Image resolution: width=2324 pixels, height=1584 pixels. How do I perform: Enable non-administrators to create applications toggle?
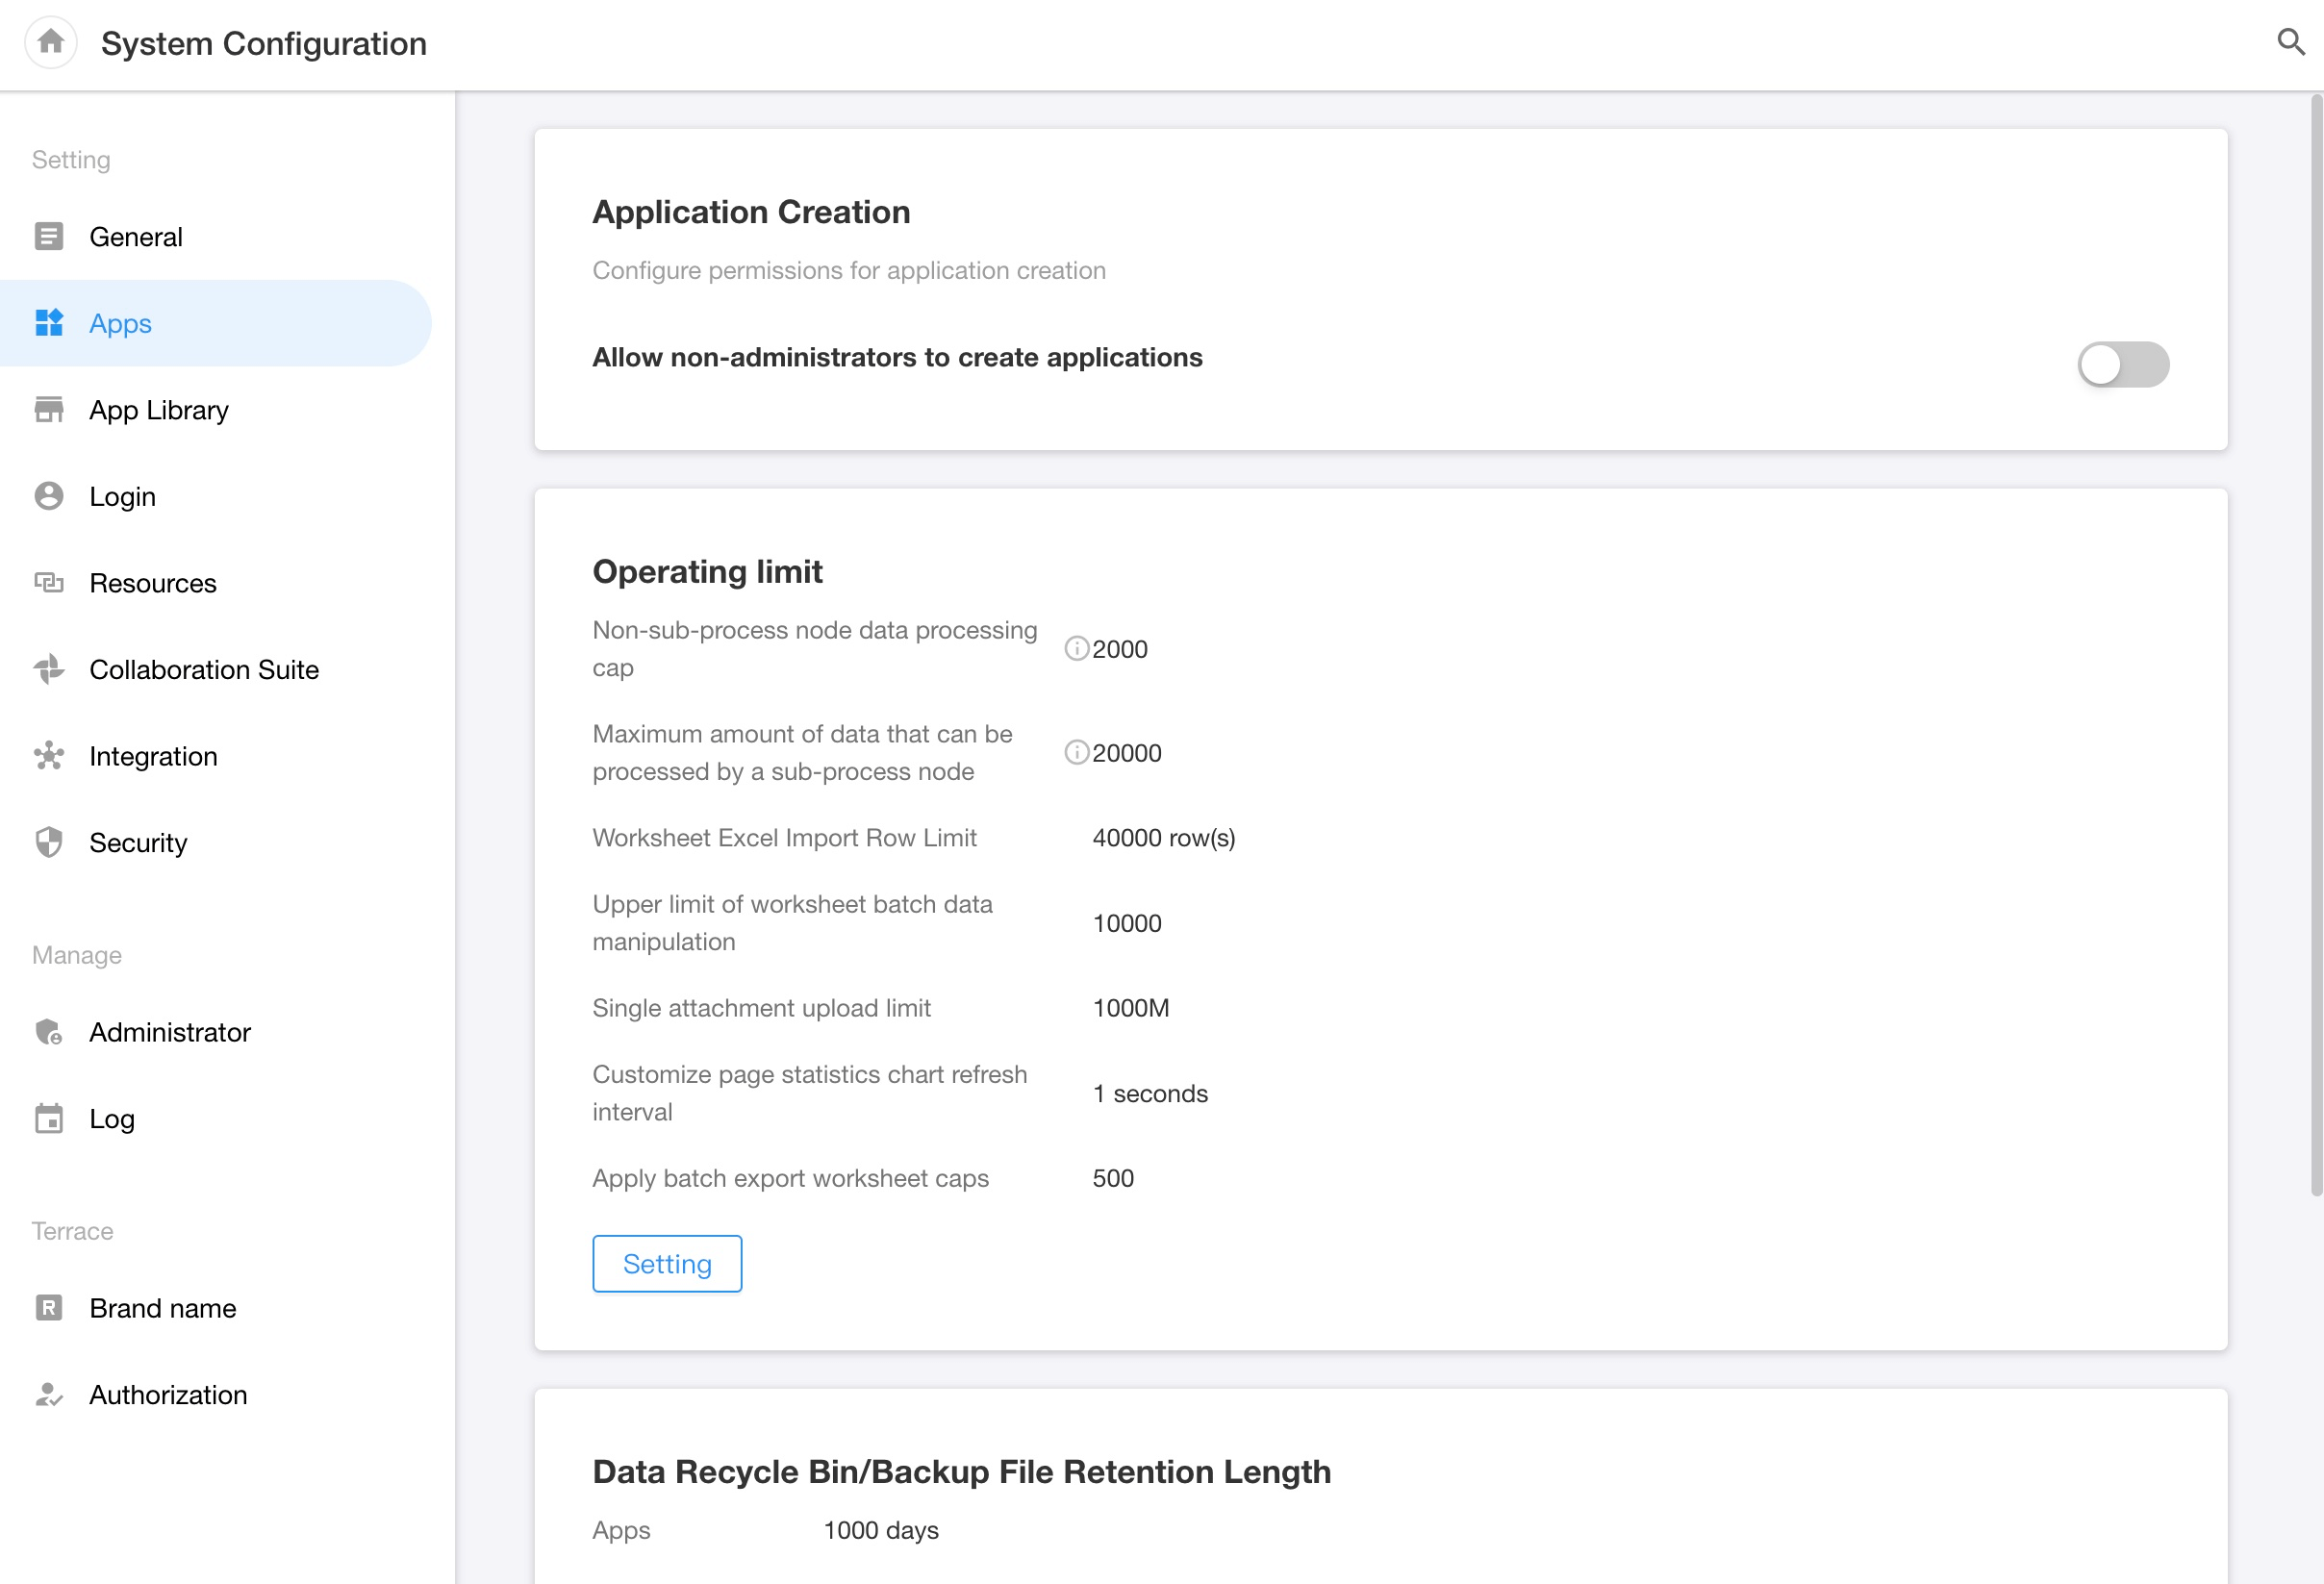(x=2122, y=365)
